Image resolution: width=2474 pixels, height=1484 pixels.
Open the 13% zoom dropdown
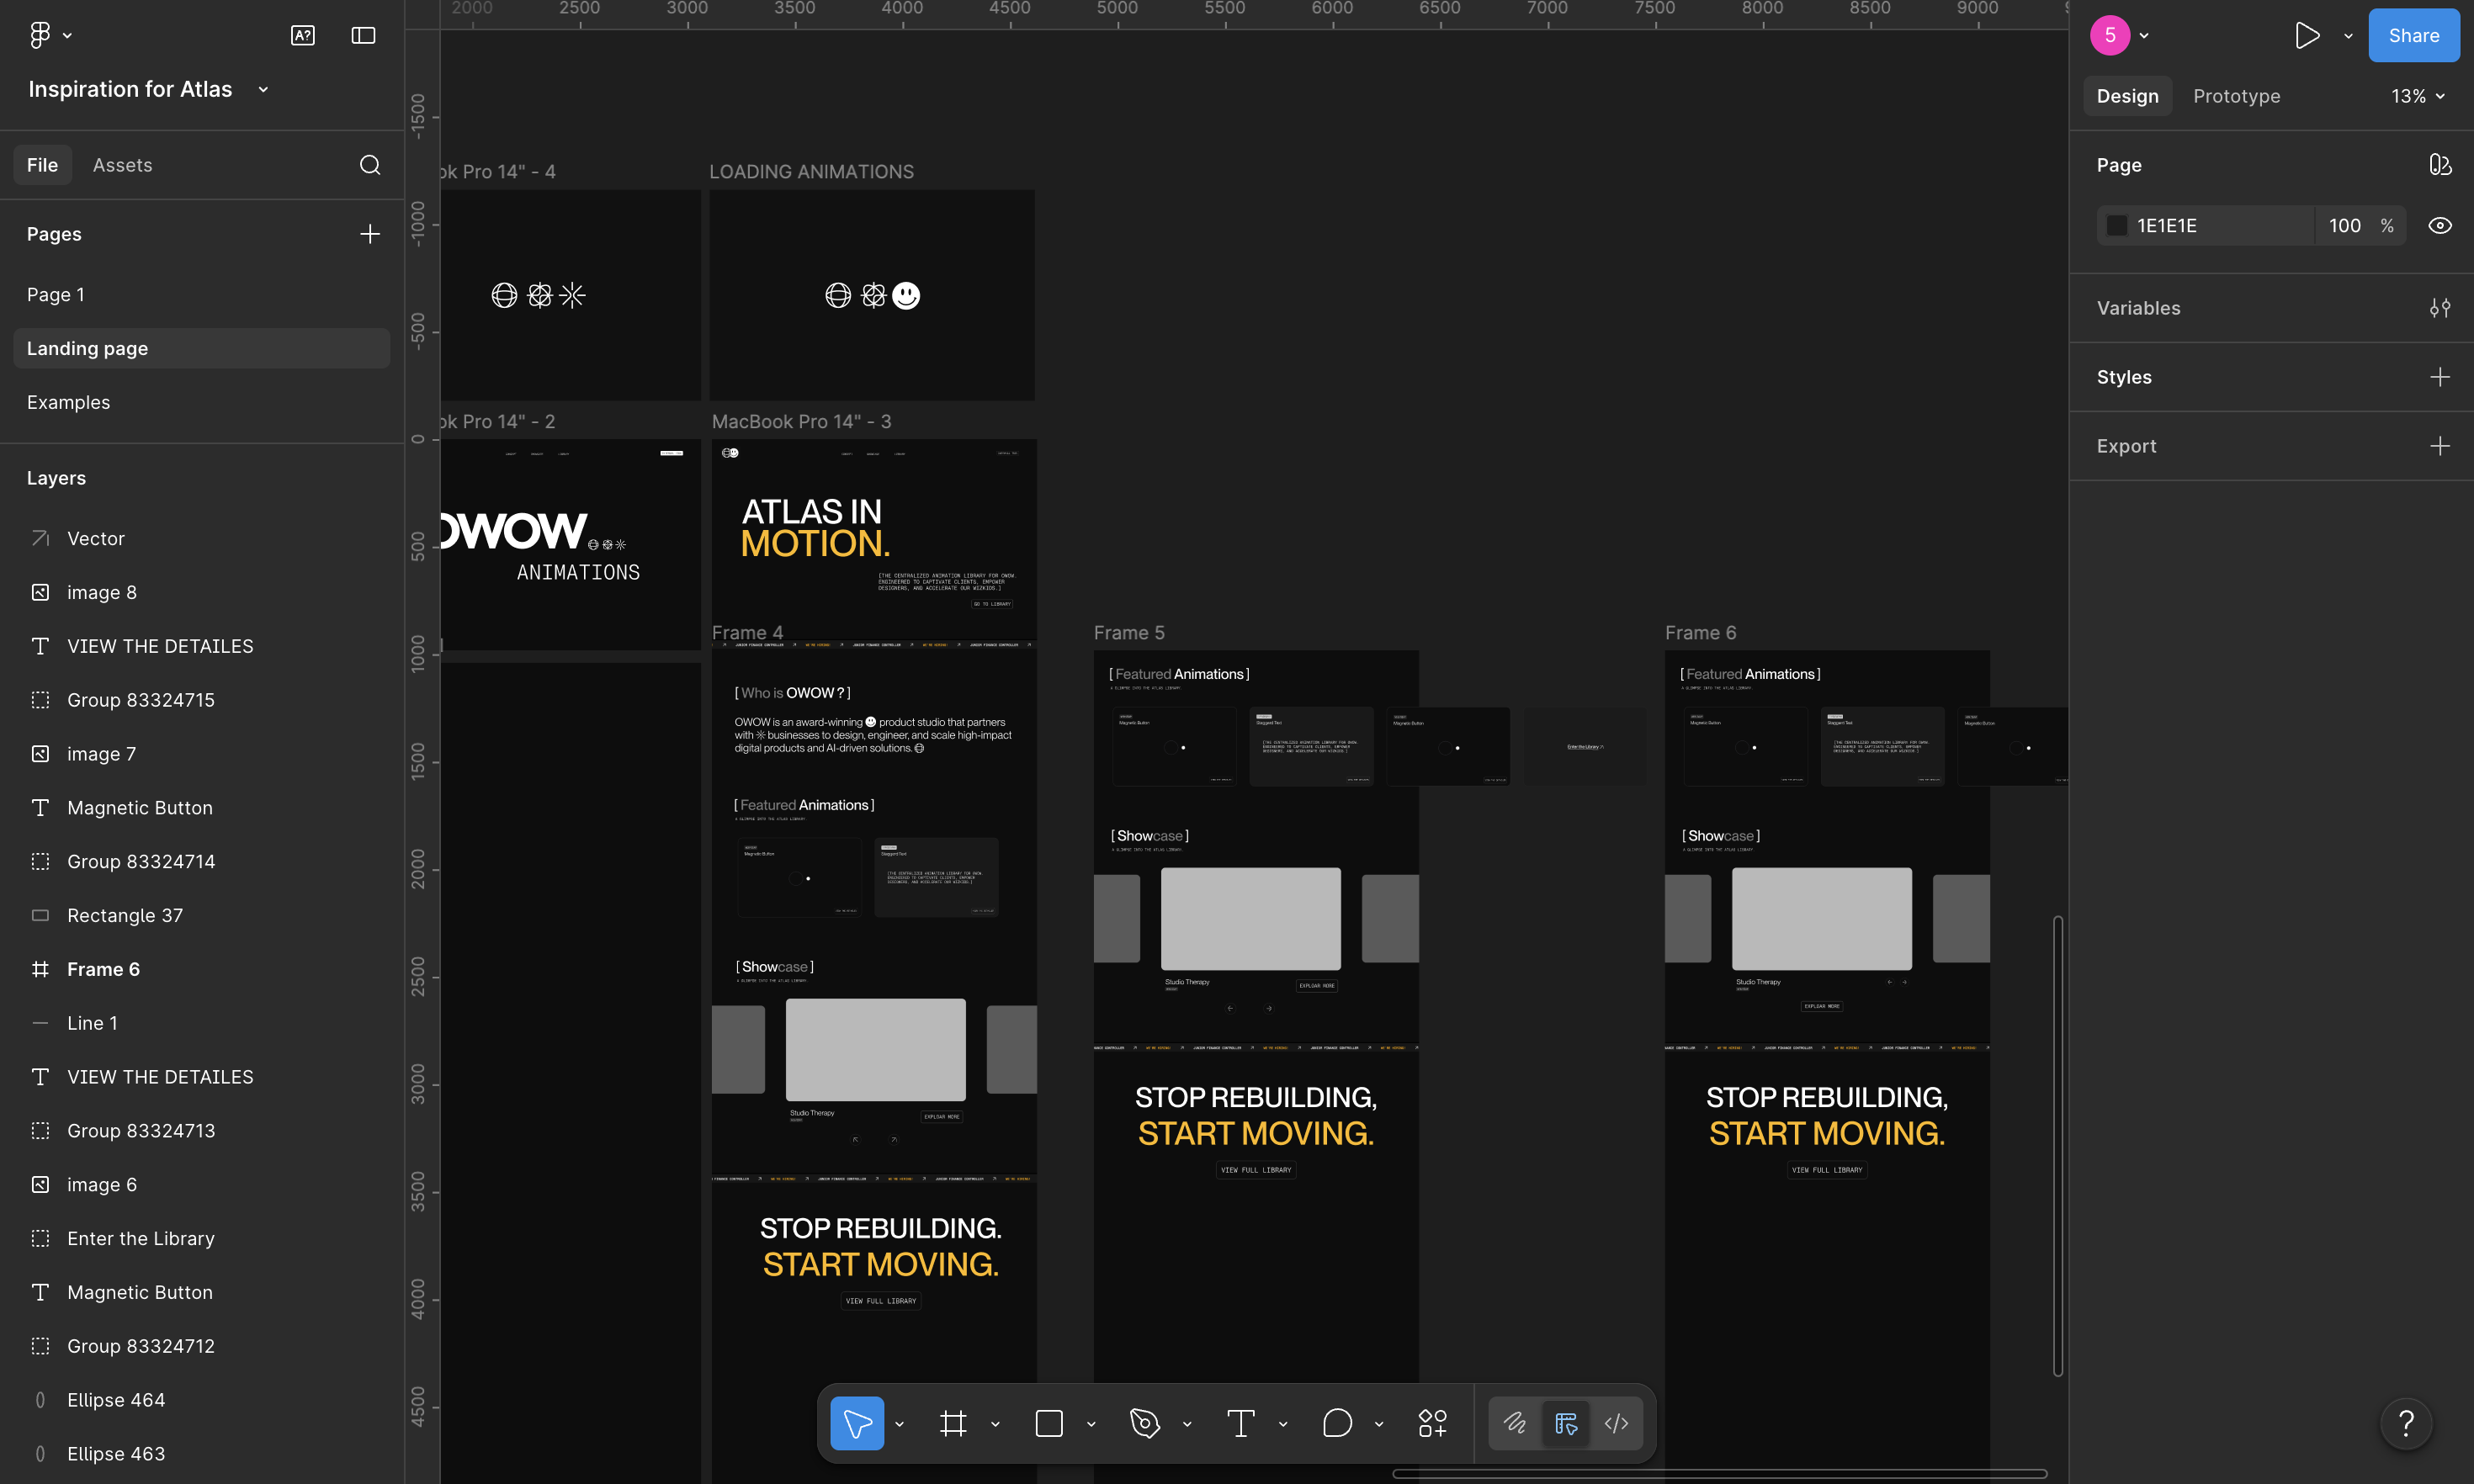[x=2418, y=97]
